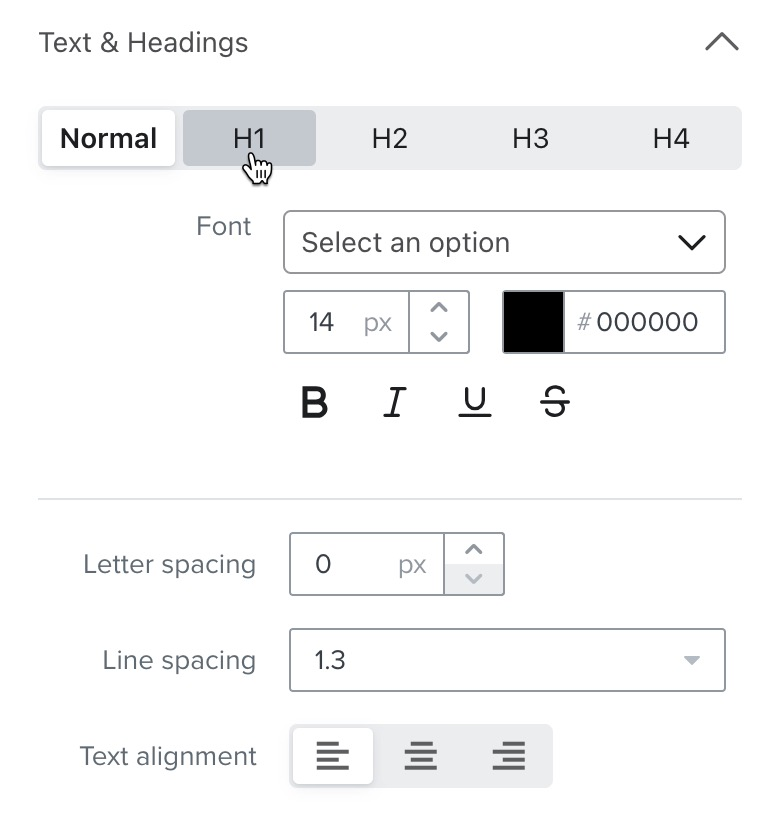776x818 pixels.
Task: Apply Italic formatting
Action: pyautogui.click(x=394, y=402)
